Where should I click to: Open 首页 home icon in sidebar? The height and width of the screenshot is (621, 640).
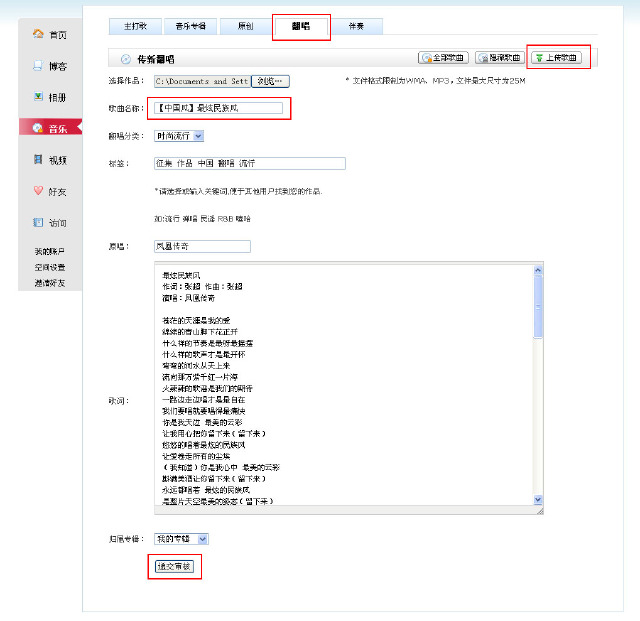point(50,34)
